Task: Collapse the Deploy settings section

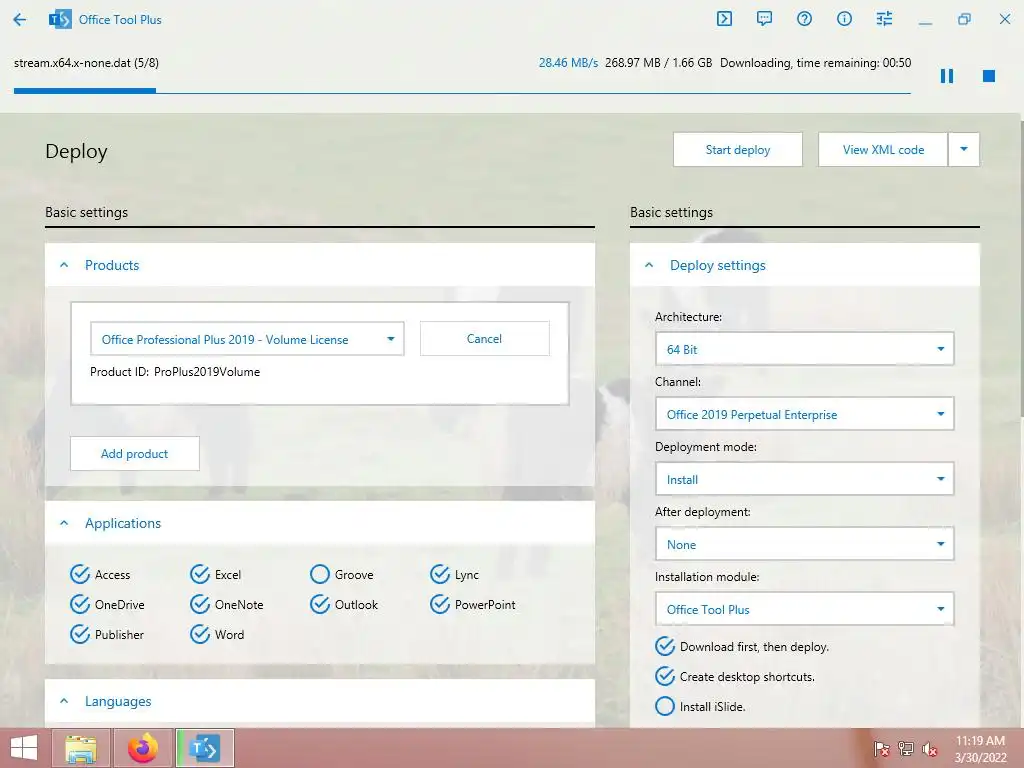Action: [x=649, y=265]
